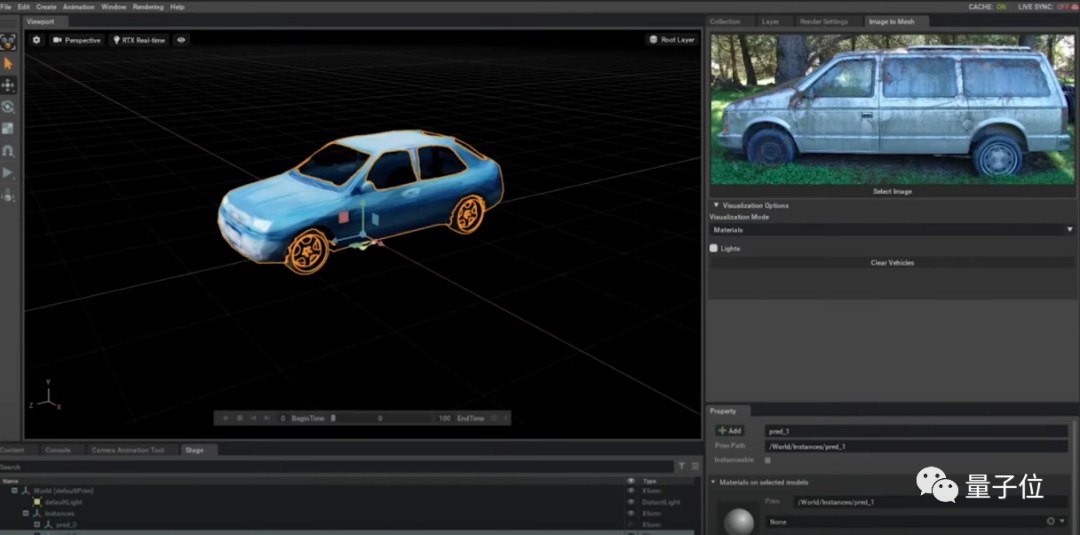Image resolution: width=1080 pixels, height=535 pixels.
Task: Open the Visualization Mode Materials dropdown
Action: 892,229
